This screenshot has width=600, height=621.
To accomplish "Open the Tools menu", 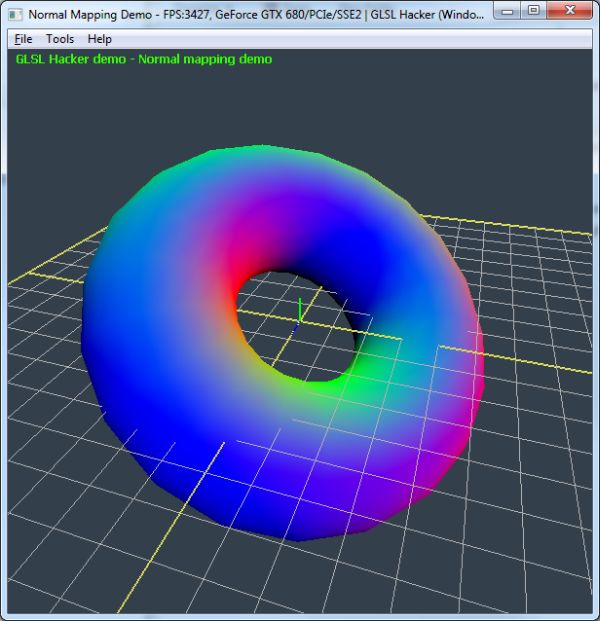I will (x=60, y=39).
